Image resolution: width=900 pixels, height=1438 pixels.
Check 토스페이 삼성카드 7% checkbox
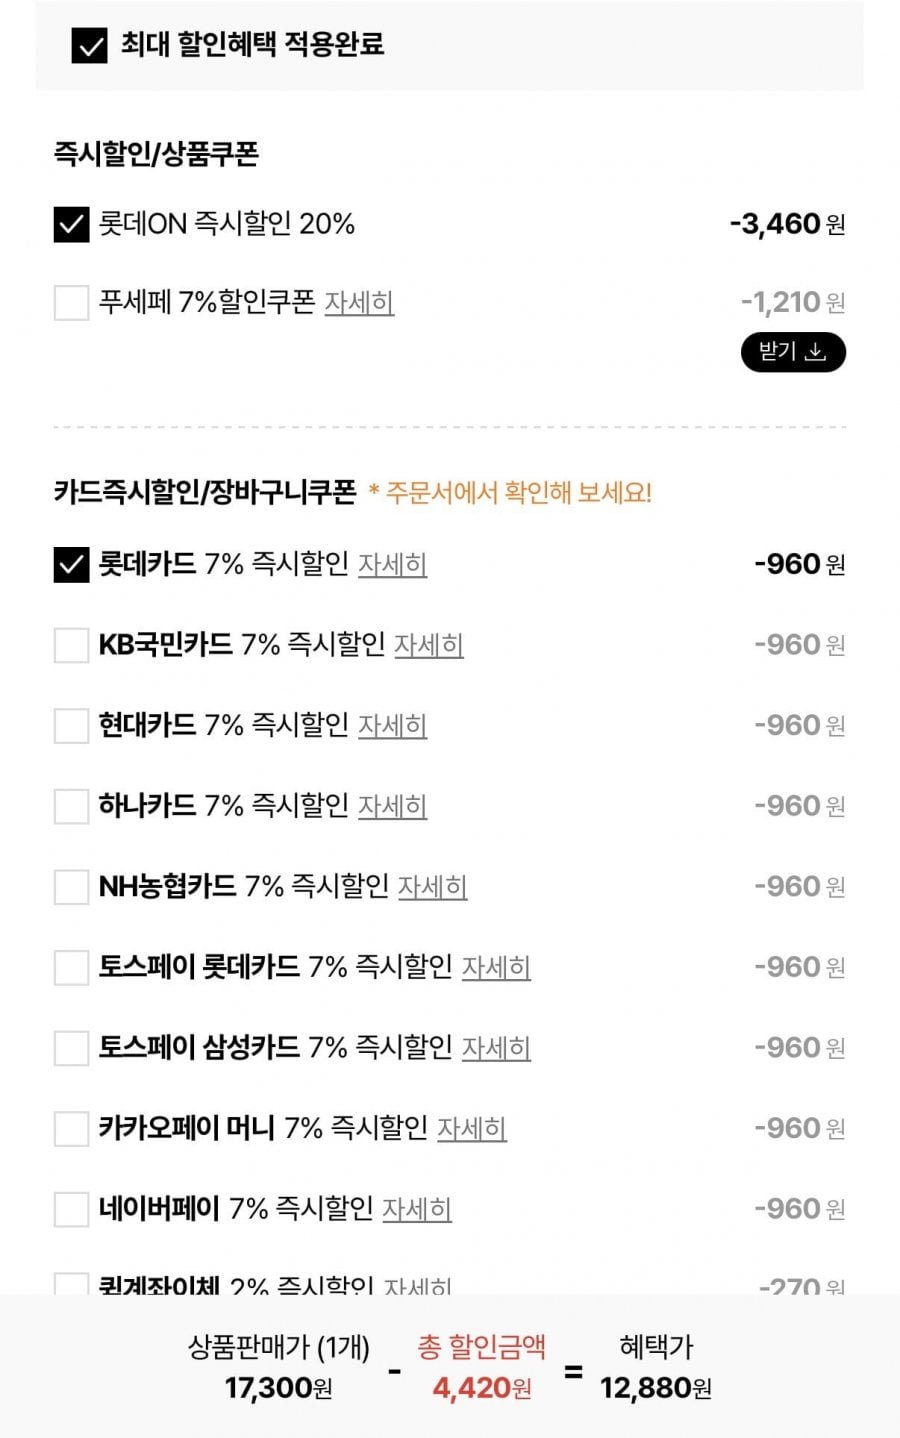pyautogui.click(x=71, y=1048)
